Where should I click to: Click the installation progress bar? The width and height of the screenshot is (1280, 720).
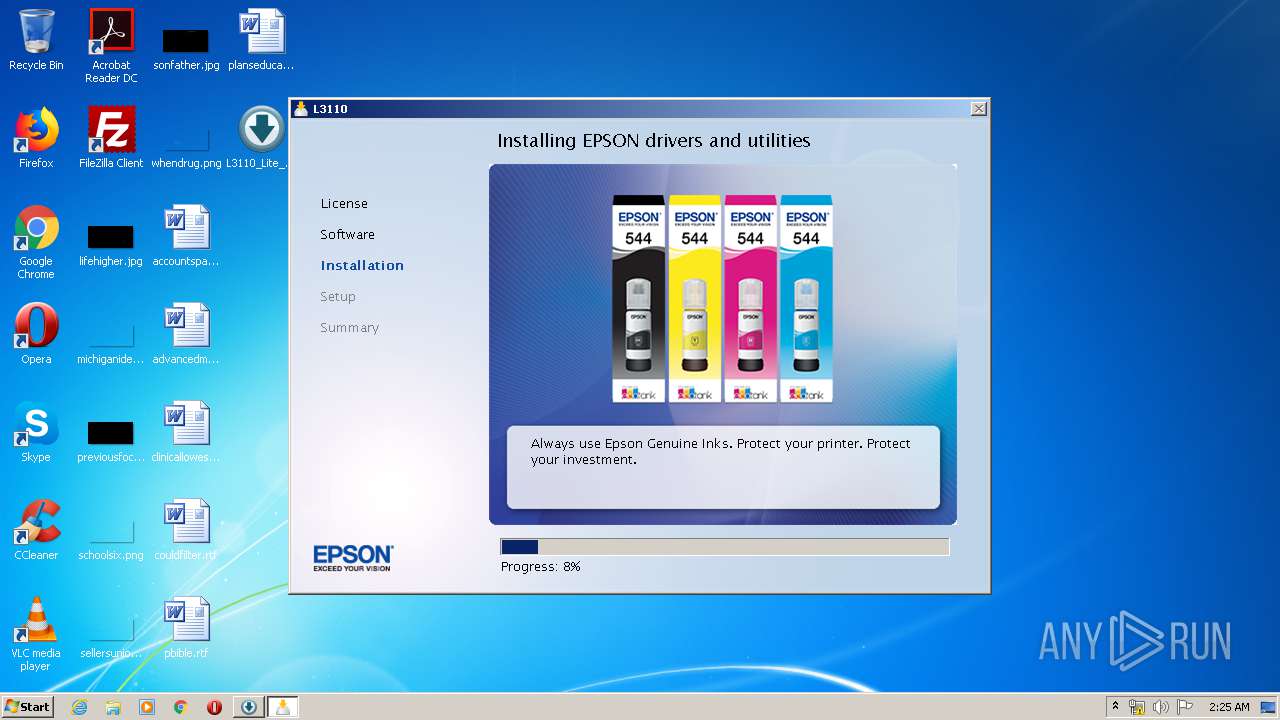[x=725, y=547]
